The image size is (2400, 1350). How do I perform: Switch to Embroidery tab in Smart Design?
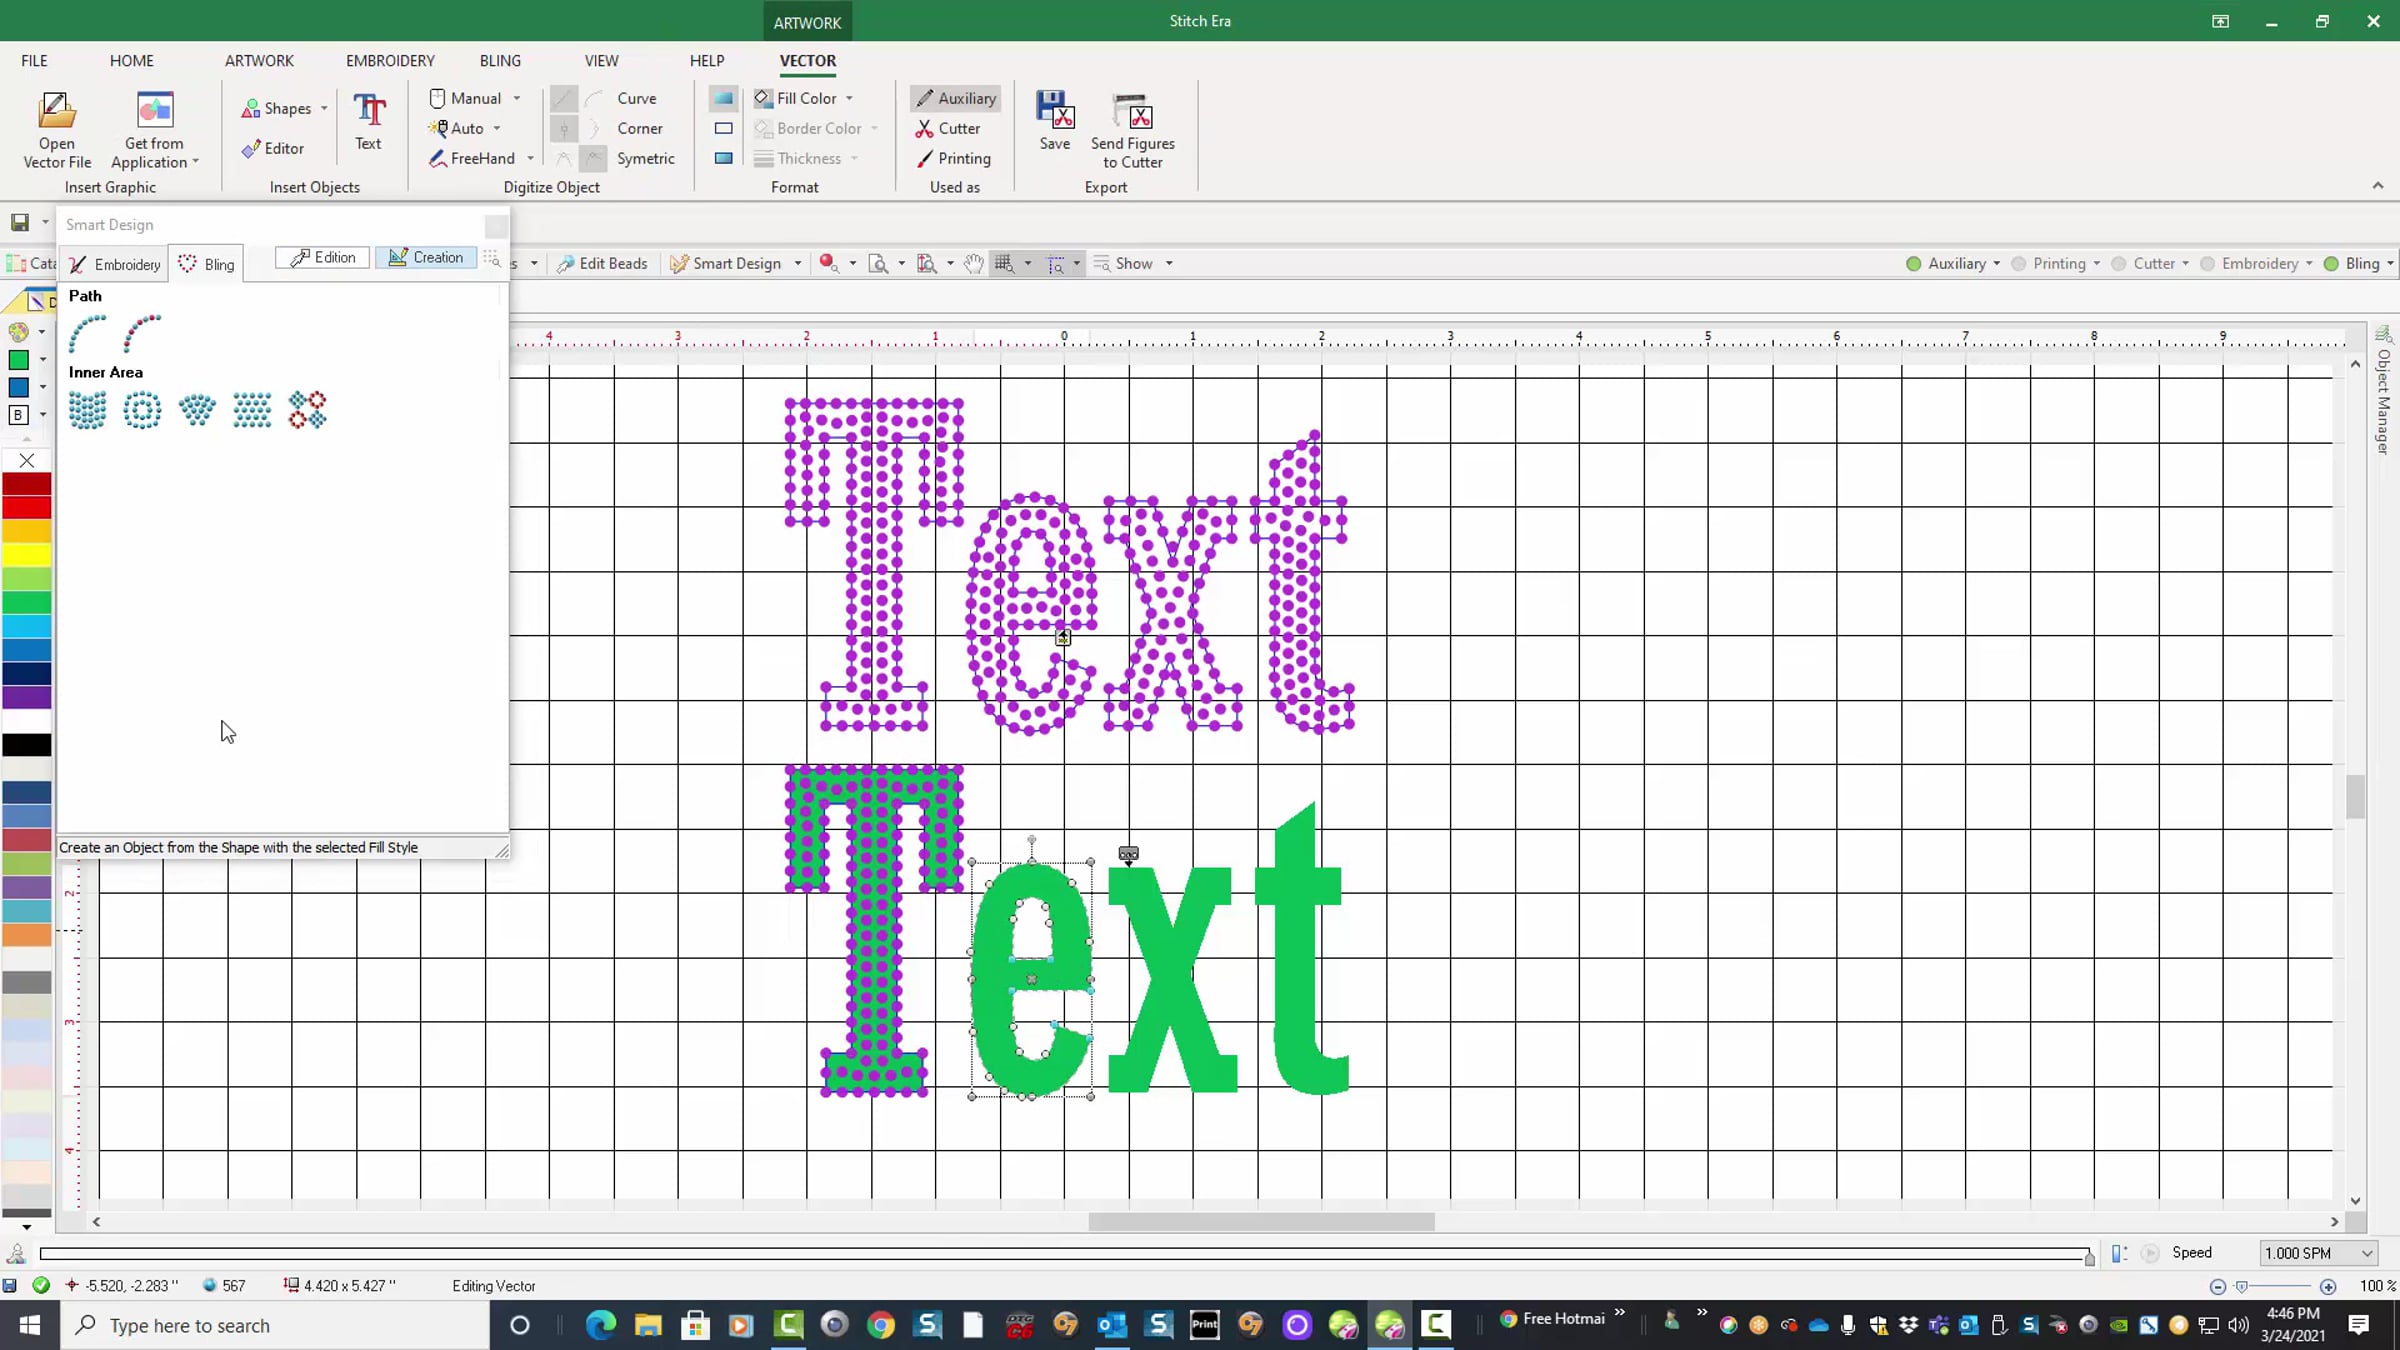click(115, 264)
